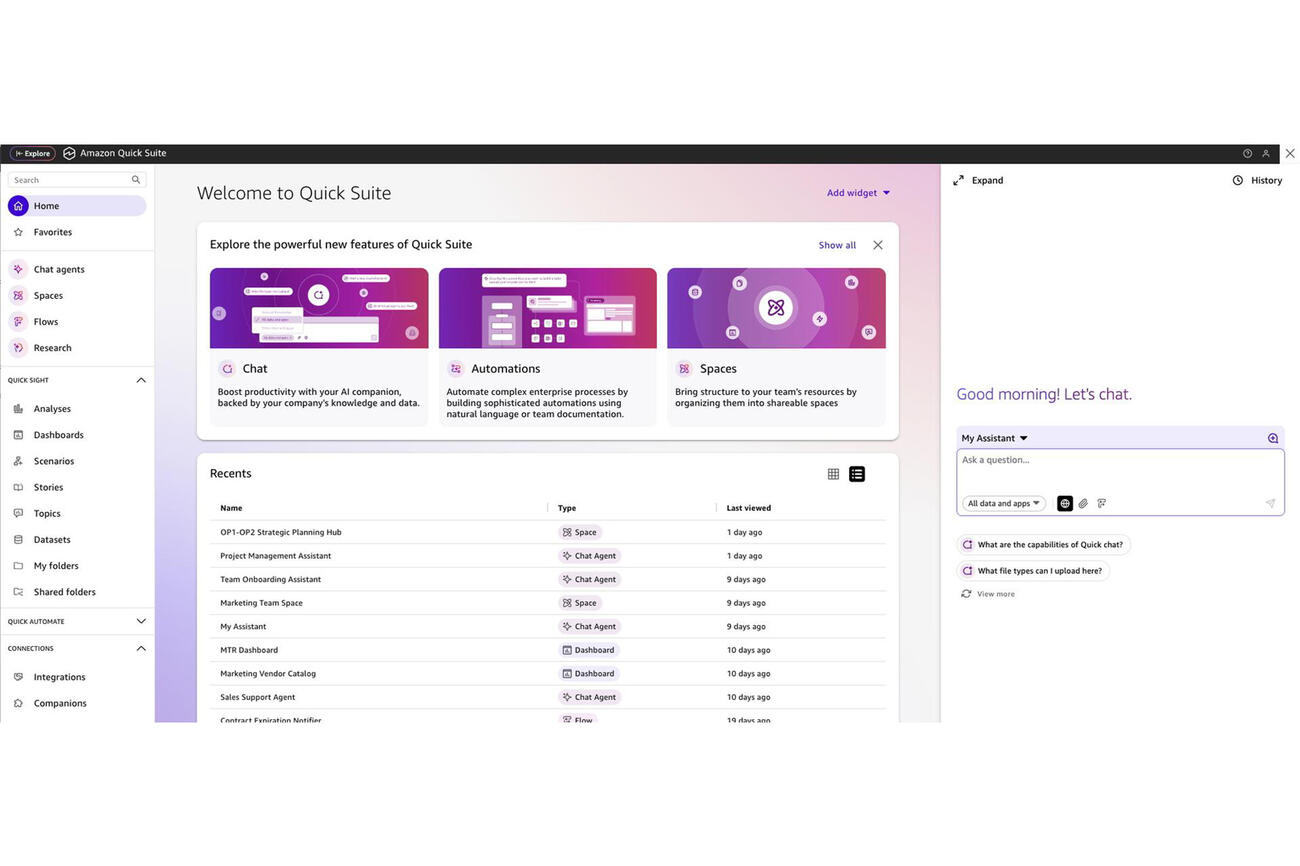Select Dashboards in the sidebar
The image size is (1300, 866).
58,435
